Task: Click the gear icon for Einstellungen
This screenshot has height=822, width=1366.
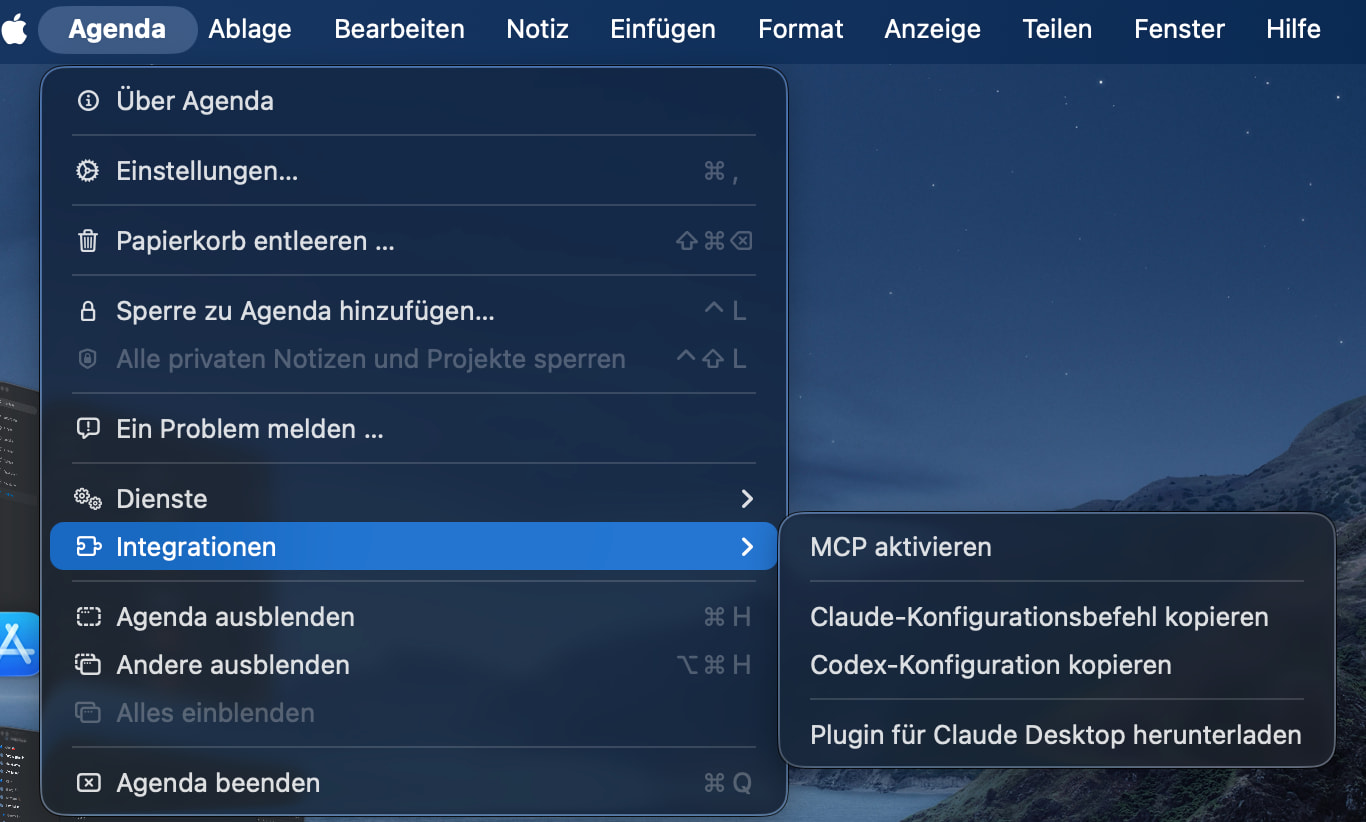Action: pos(88,171)
